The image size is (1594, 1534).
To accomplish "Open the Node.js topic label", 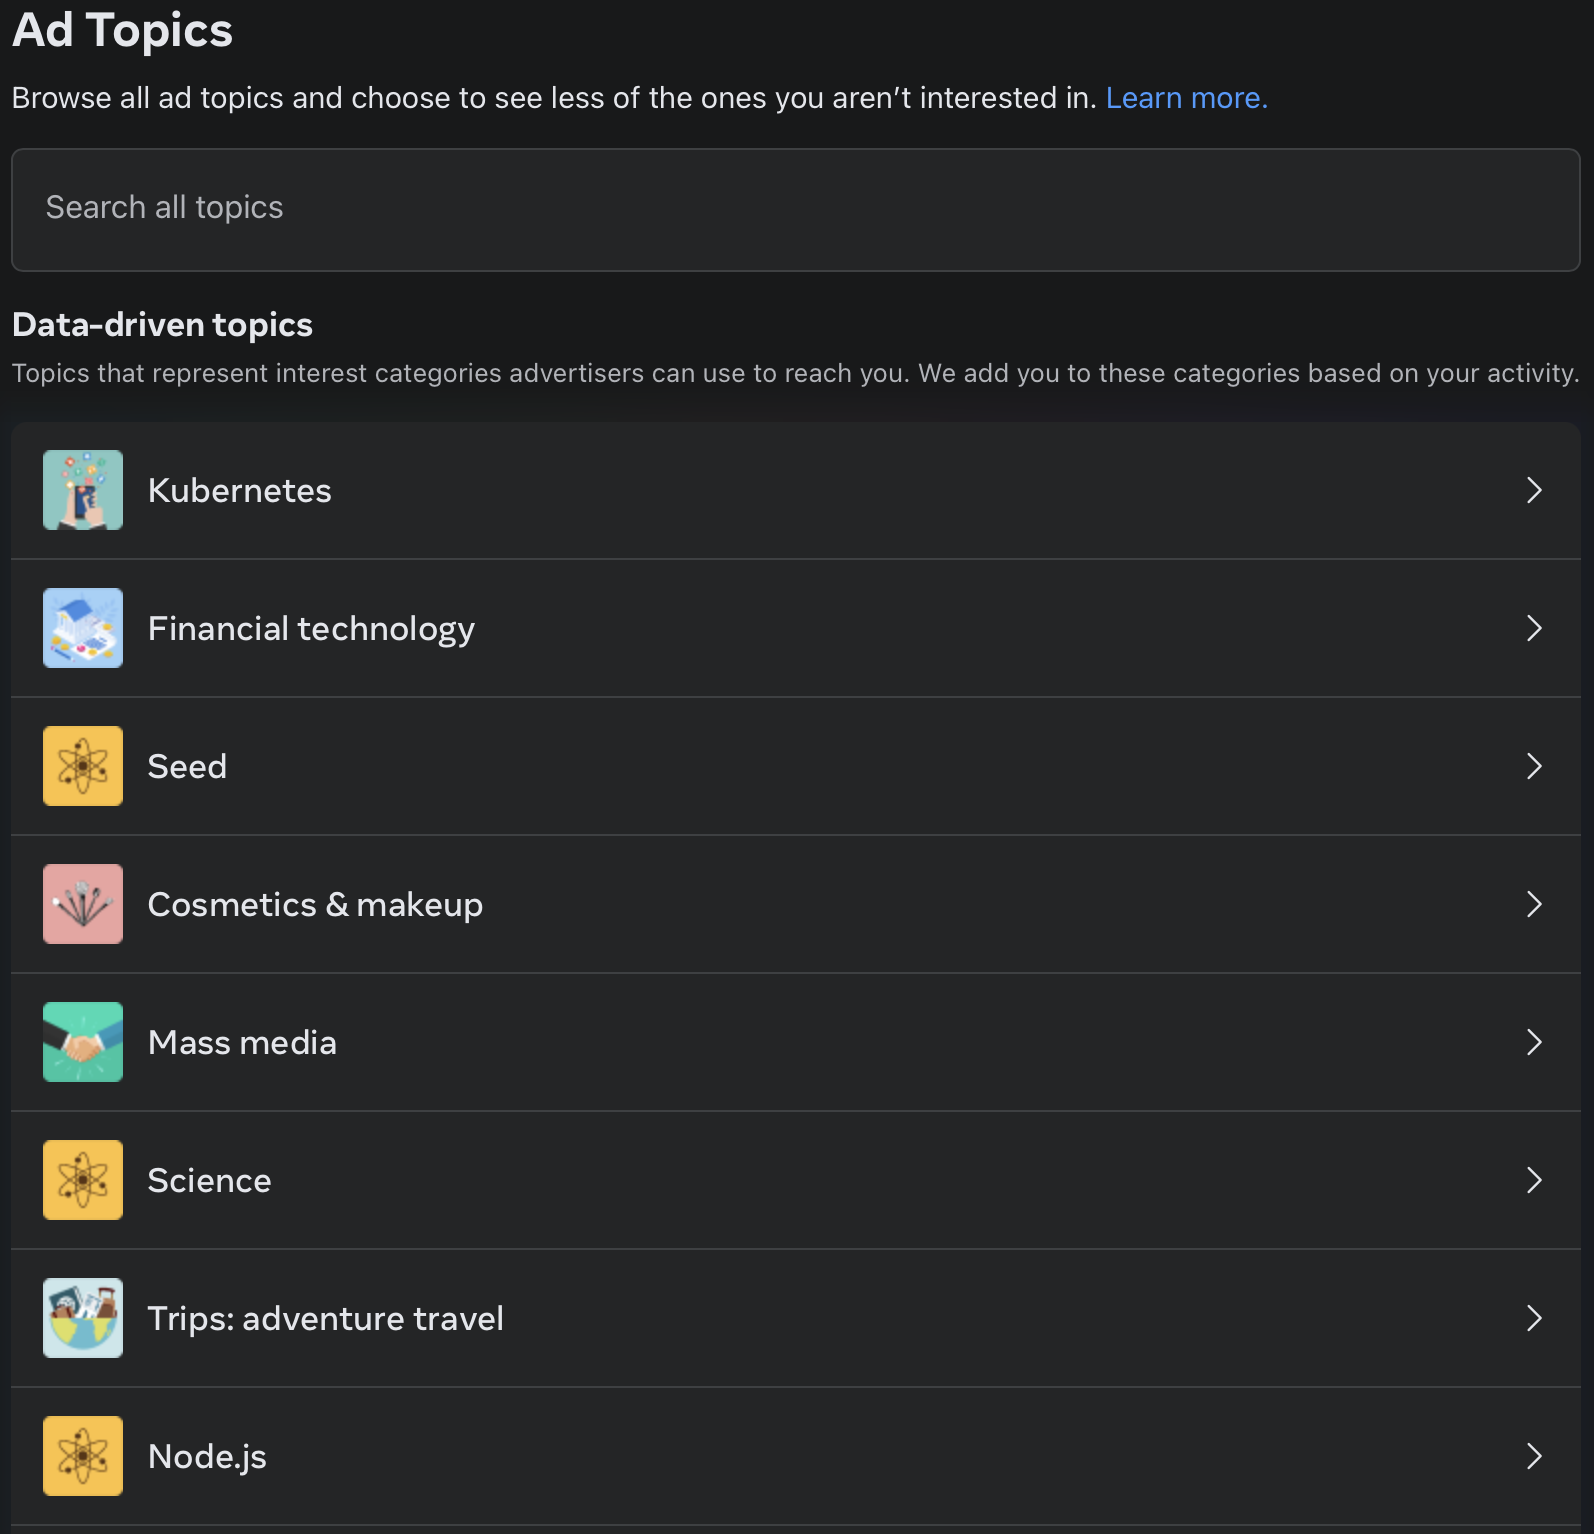I will 207,1457.
